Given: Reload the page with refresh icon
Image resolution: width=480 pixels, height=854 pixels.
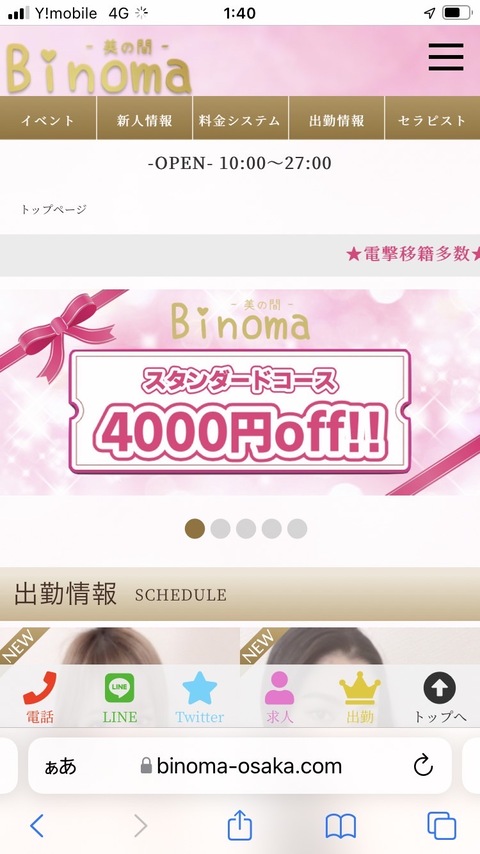Looking at the screenshot, I should (x=423, y=766).
